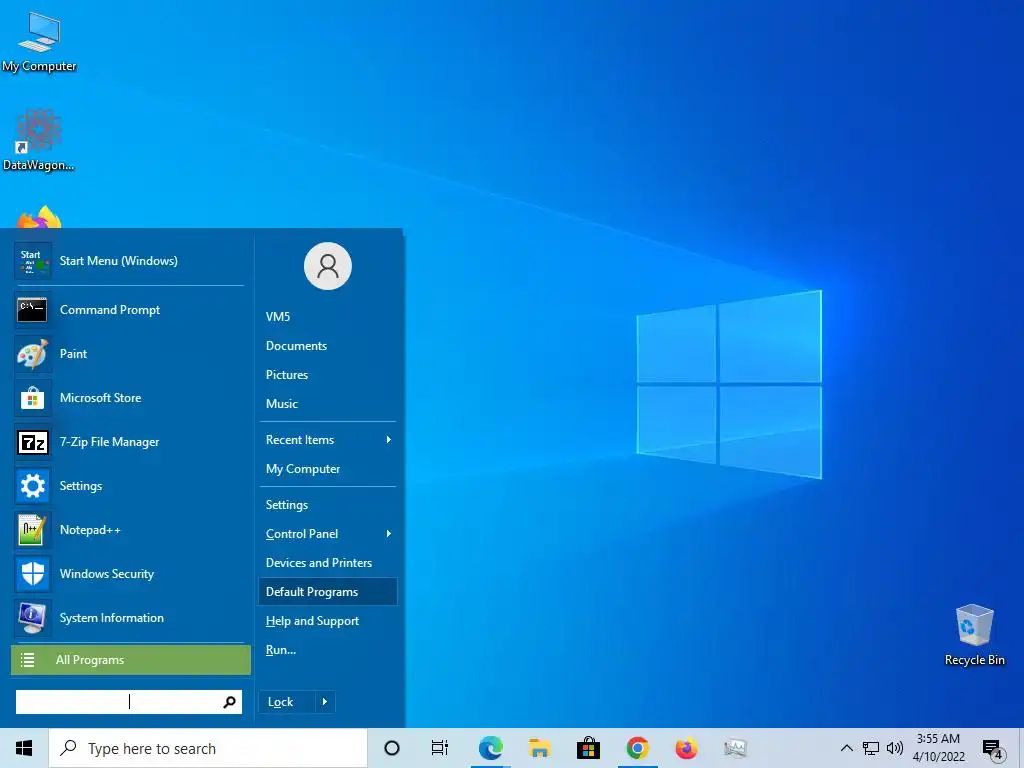Open the Run... dialog
This screenshot has width=1024, height=768.
point(328,650)
